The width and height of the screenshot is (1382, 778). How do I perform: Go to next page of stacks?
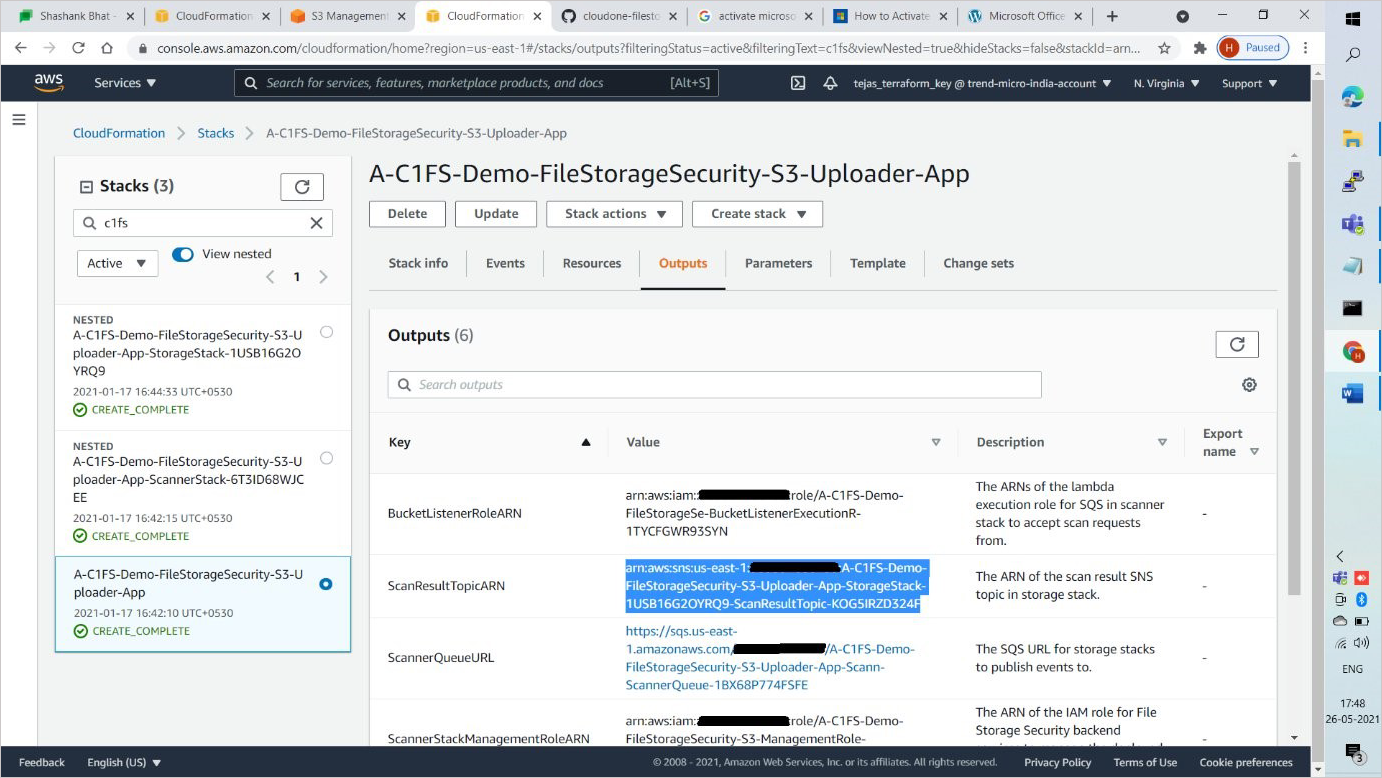click(x=323, y=277)
